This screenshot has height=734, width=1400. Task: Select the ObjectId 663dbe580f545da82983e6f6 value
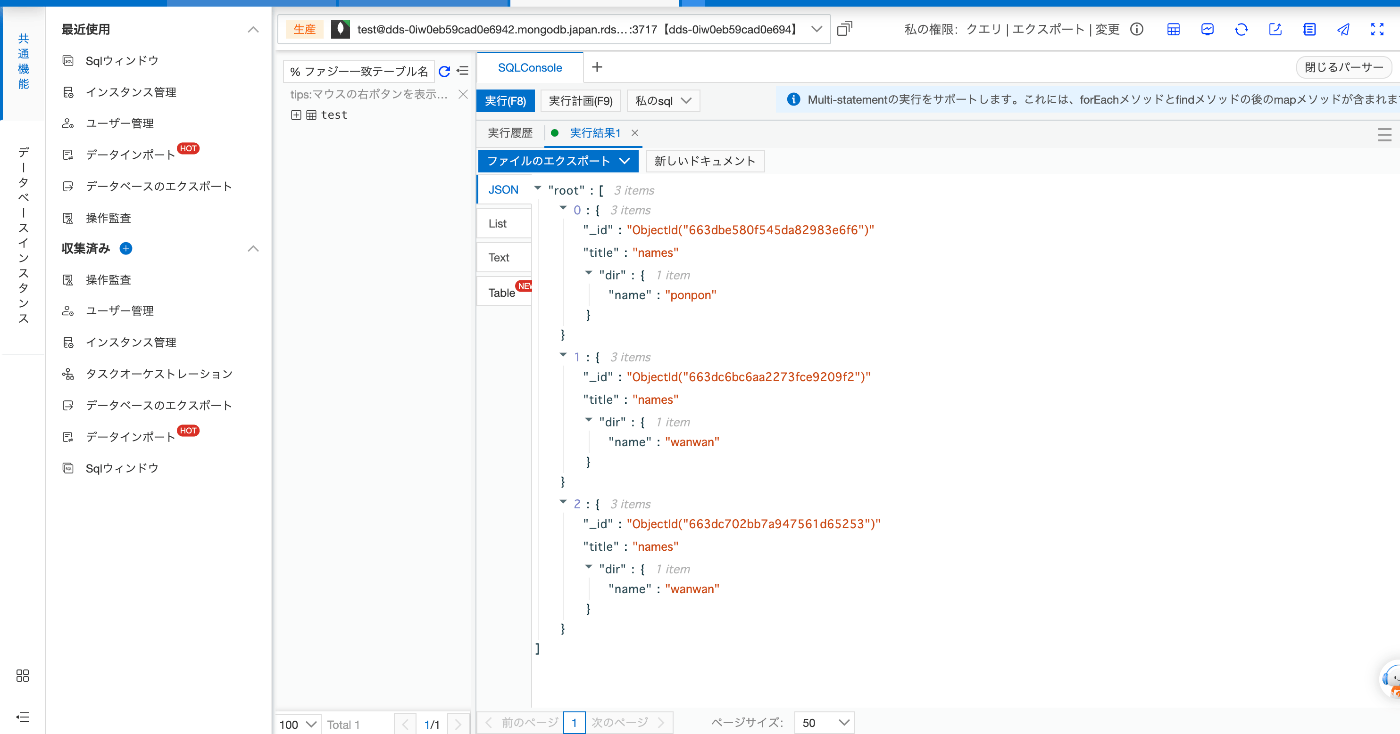pos(750,230)
